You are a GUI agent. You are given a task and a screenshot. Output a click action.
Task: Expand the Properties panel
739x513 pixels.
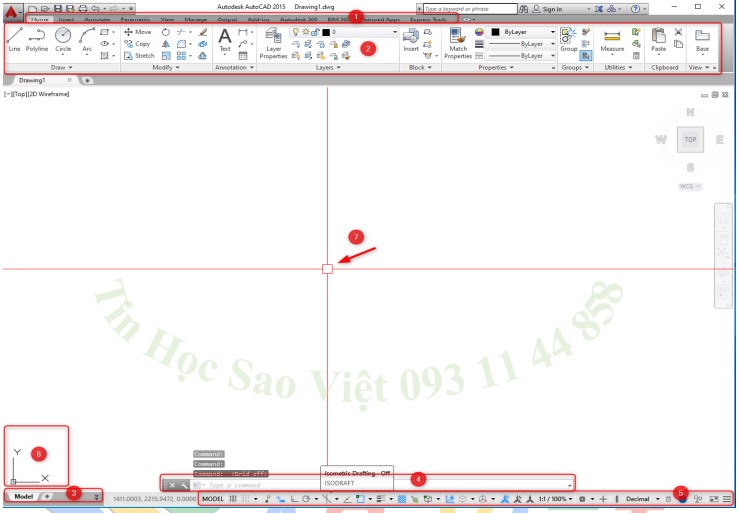click(496, 67)
